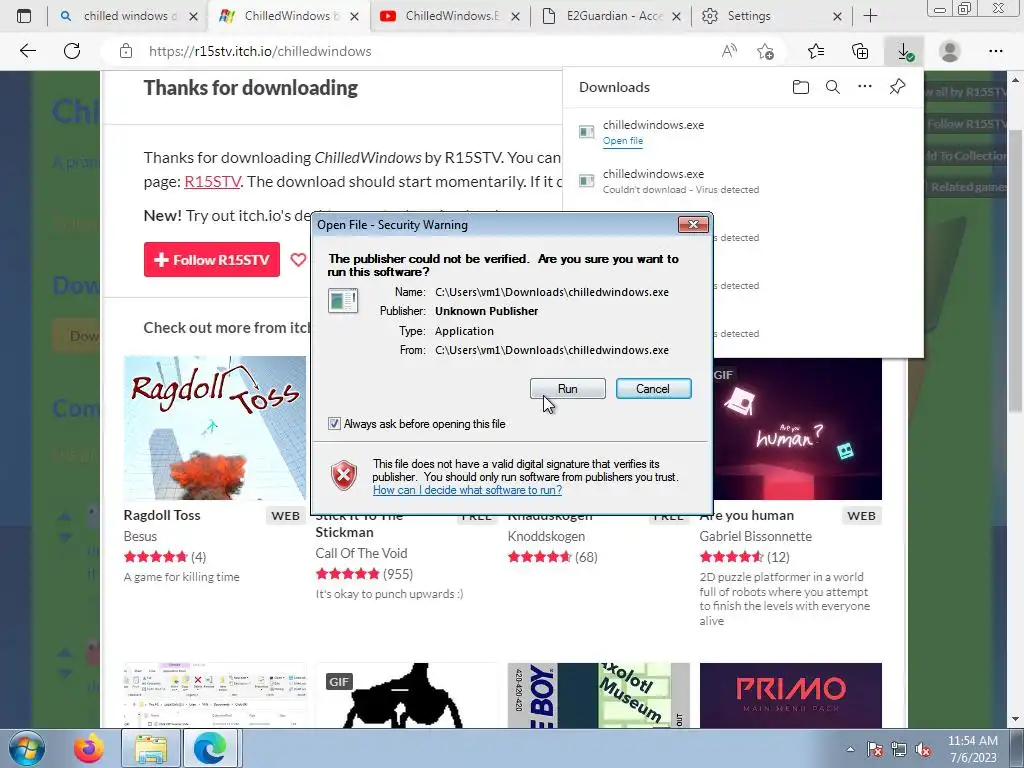This screenshot has height=768, width=1024.
Task: Close the Settings tab
Action: [x=837, y=16]
